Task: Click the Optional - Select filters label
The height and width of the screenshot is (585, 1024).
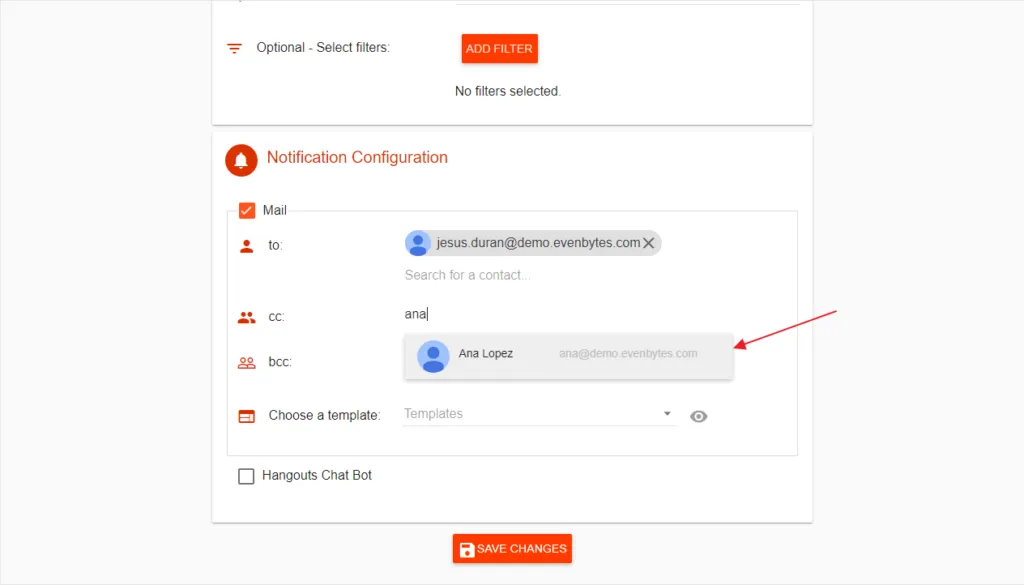Action: point(323,48)
